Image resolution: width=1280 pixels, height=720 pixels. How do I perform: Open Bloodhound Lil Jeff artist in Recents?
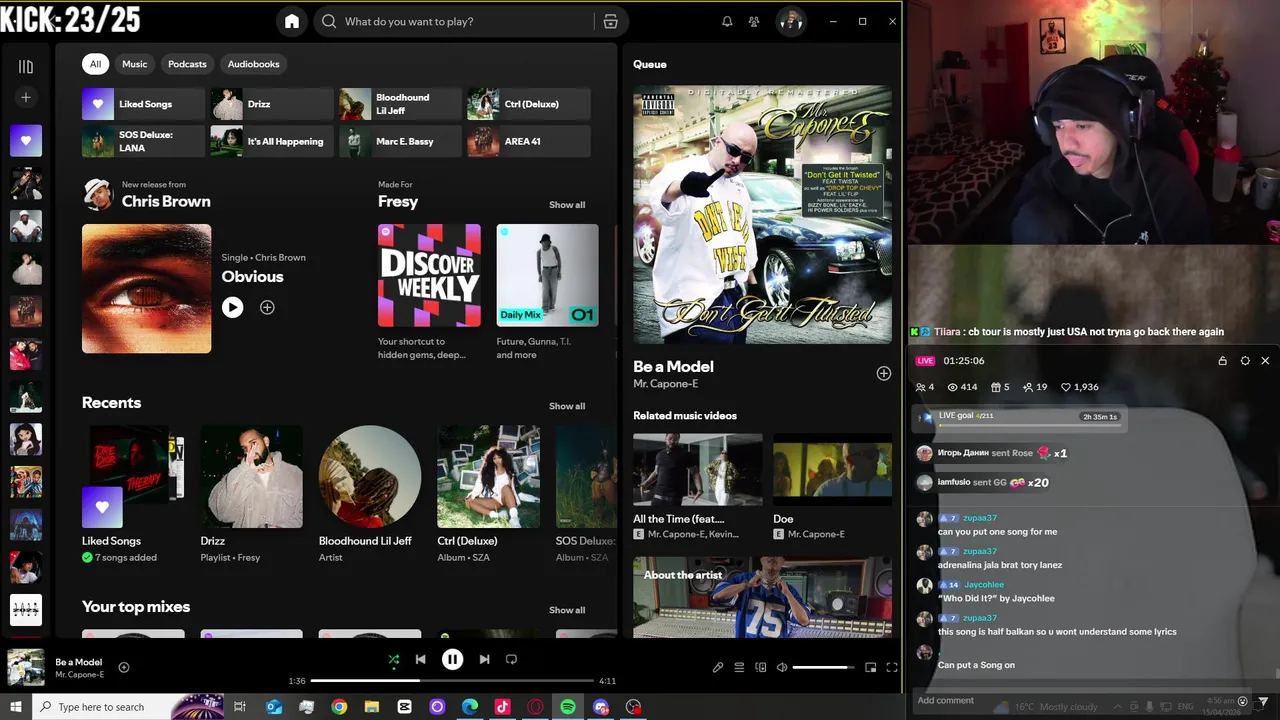pyautogui.click(x=370, y=477)
